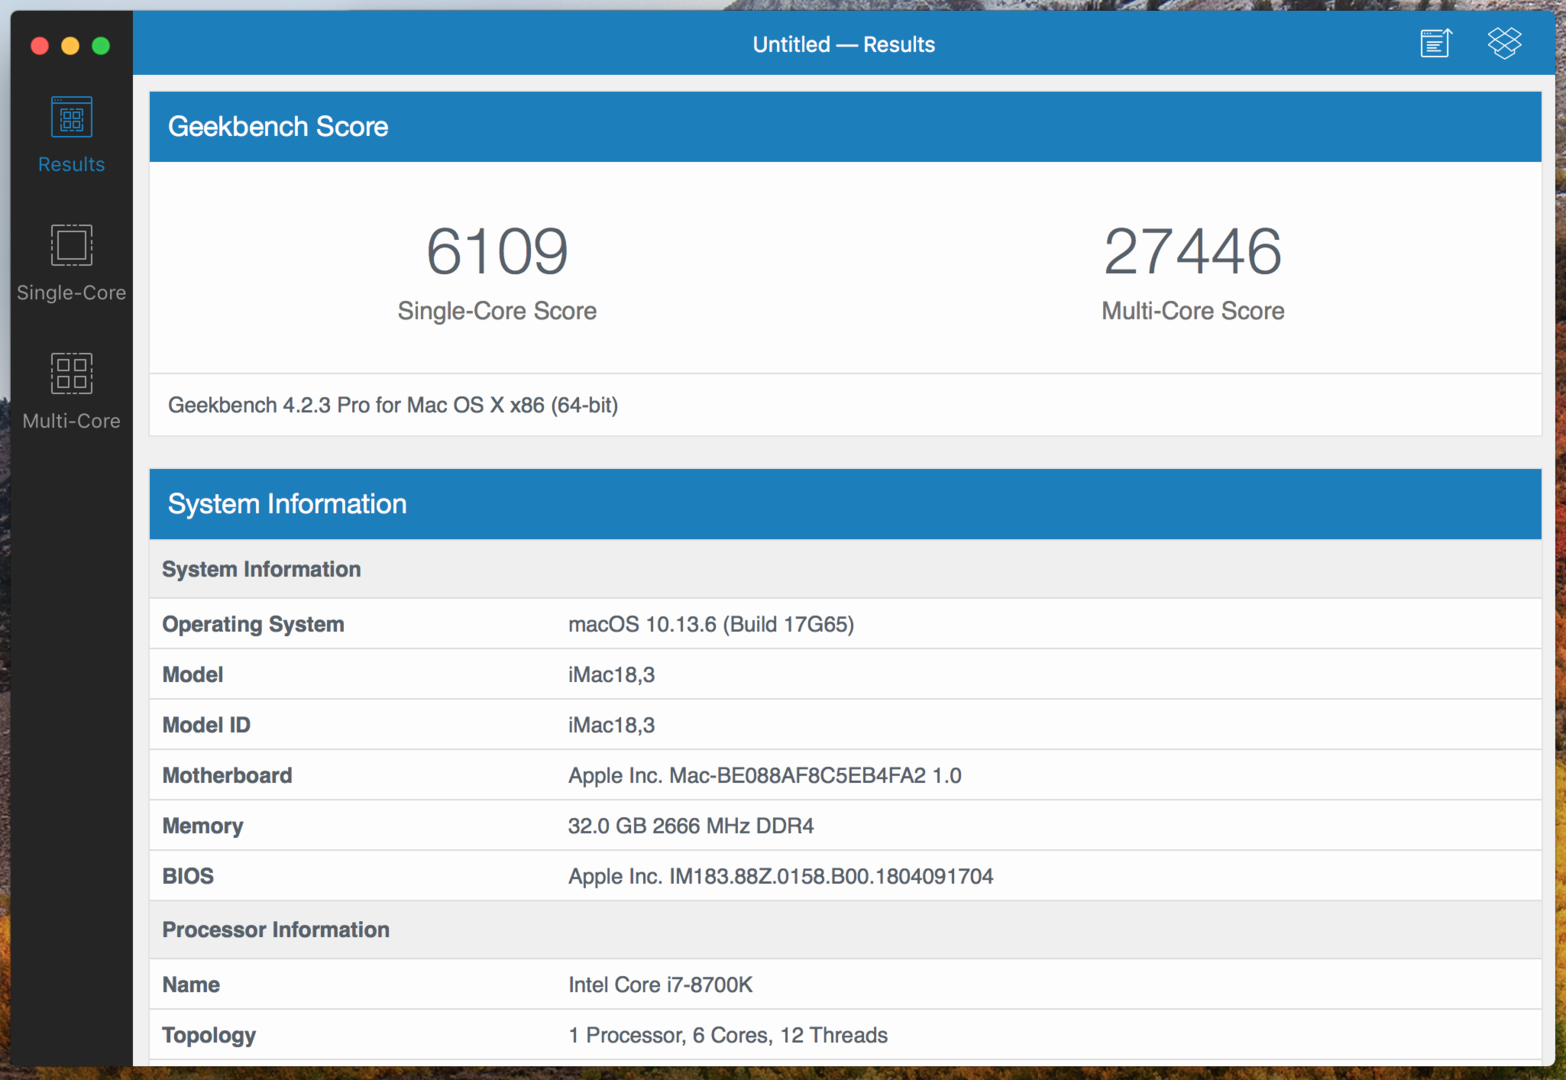Select the macOS 10.13.6 operating system value
Viewport: 1566px width, 1080px height.
pos(710,624)
